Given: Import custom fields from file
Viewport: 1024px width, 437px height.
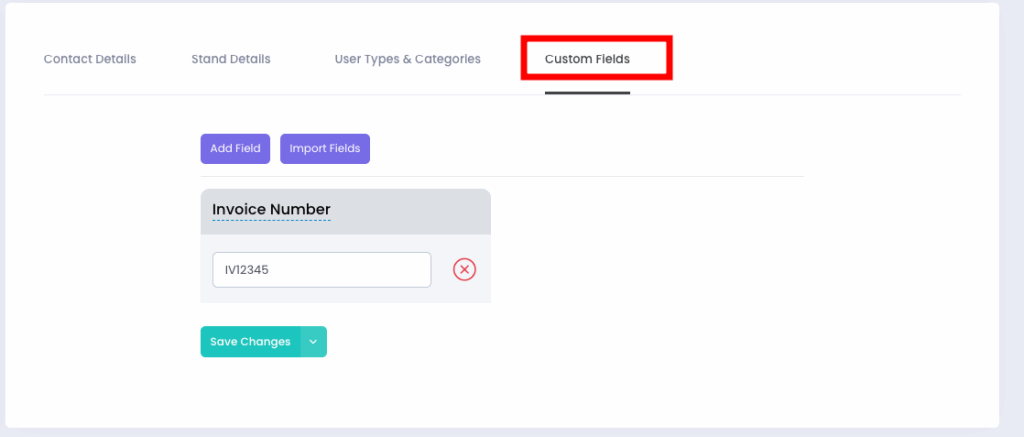Looking at the screenshot, I should click(x=325, y=149).
